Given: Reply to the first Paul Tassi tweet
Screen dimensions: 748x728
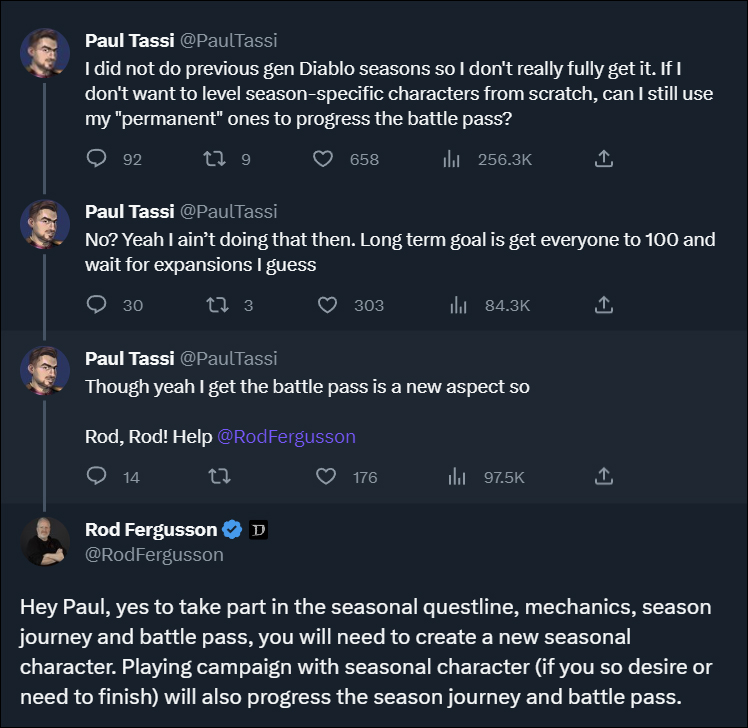Looking at the screenshot, I should (97, 159).
